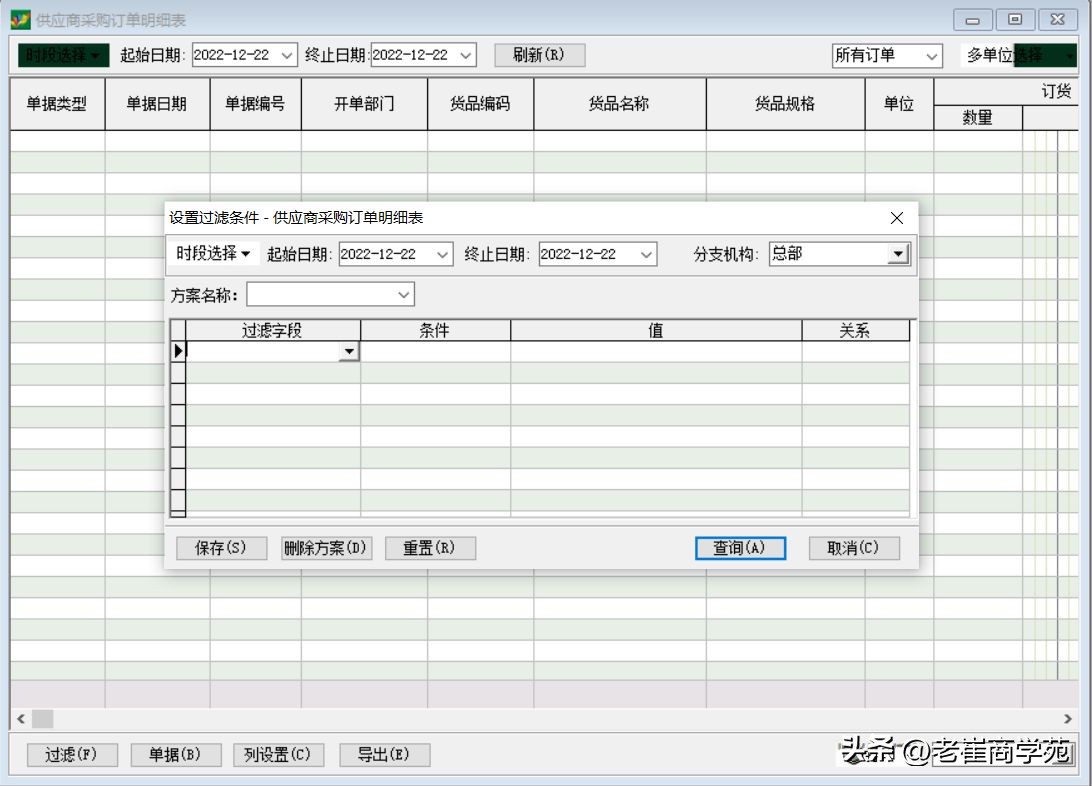Open the 方案名称 scheme name combo box

(402, 294)
